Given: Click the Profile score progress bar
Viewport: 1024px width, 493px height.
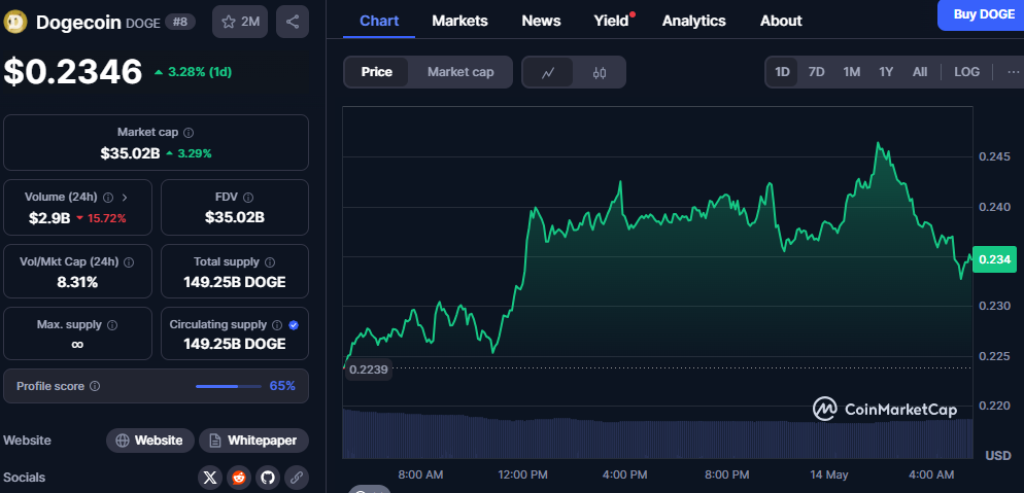Looking at the screenshot, I should tap(229, 386).
